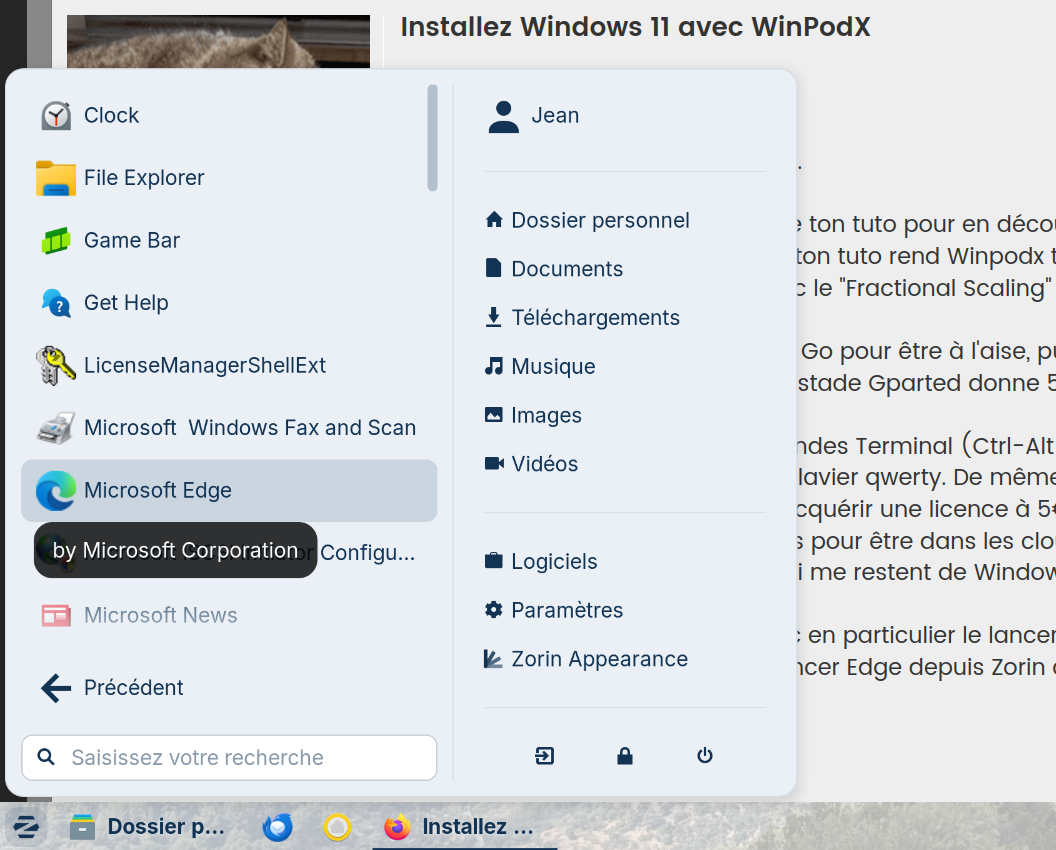Select the Microsoft News entry text
This screenshot has height=850, width=1056.
160,616
